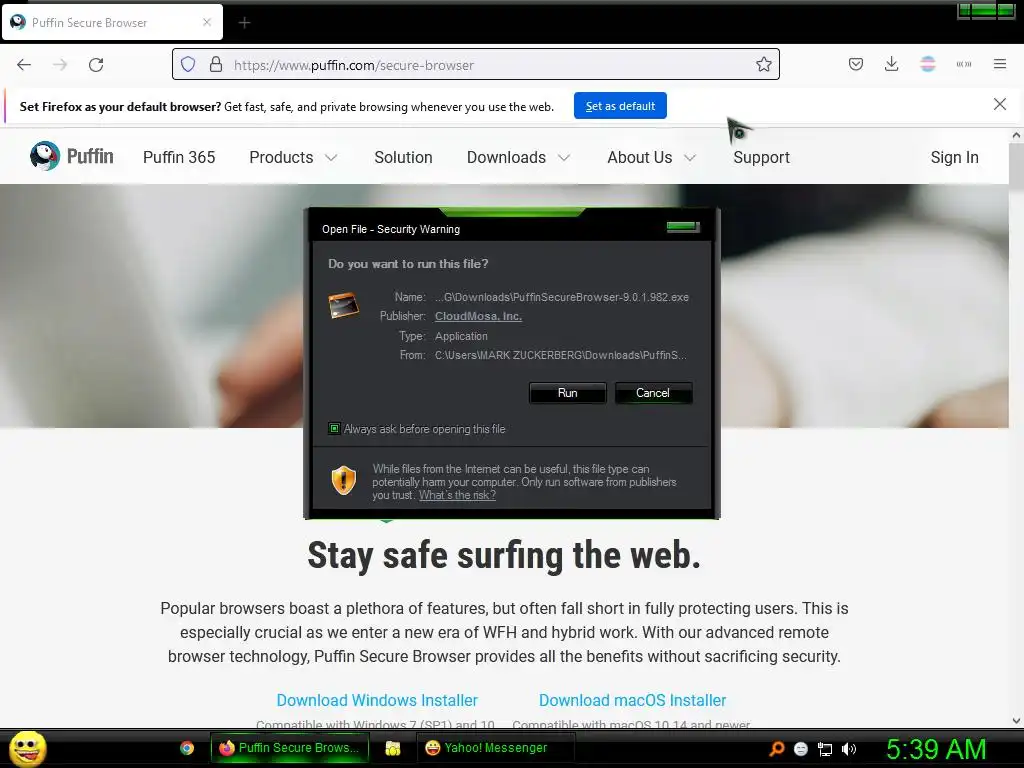Click the Firefox back arrow
The image size is (1024, 768).
[x=24, y=65]
